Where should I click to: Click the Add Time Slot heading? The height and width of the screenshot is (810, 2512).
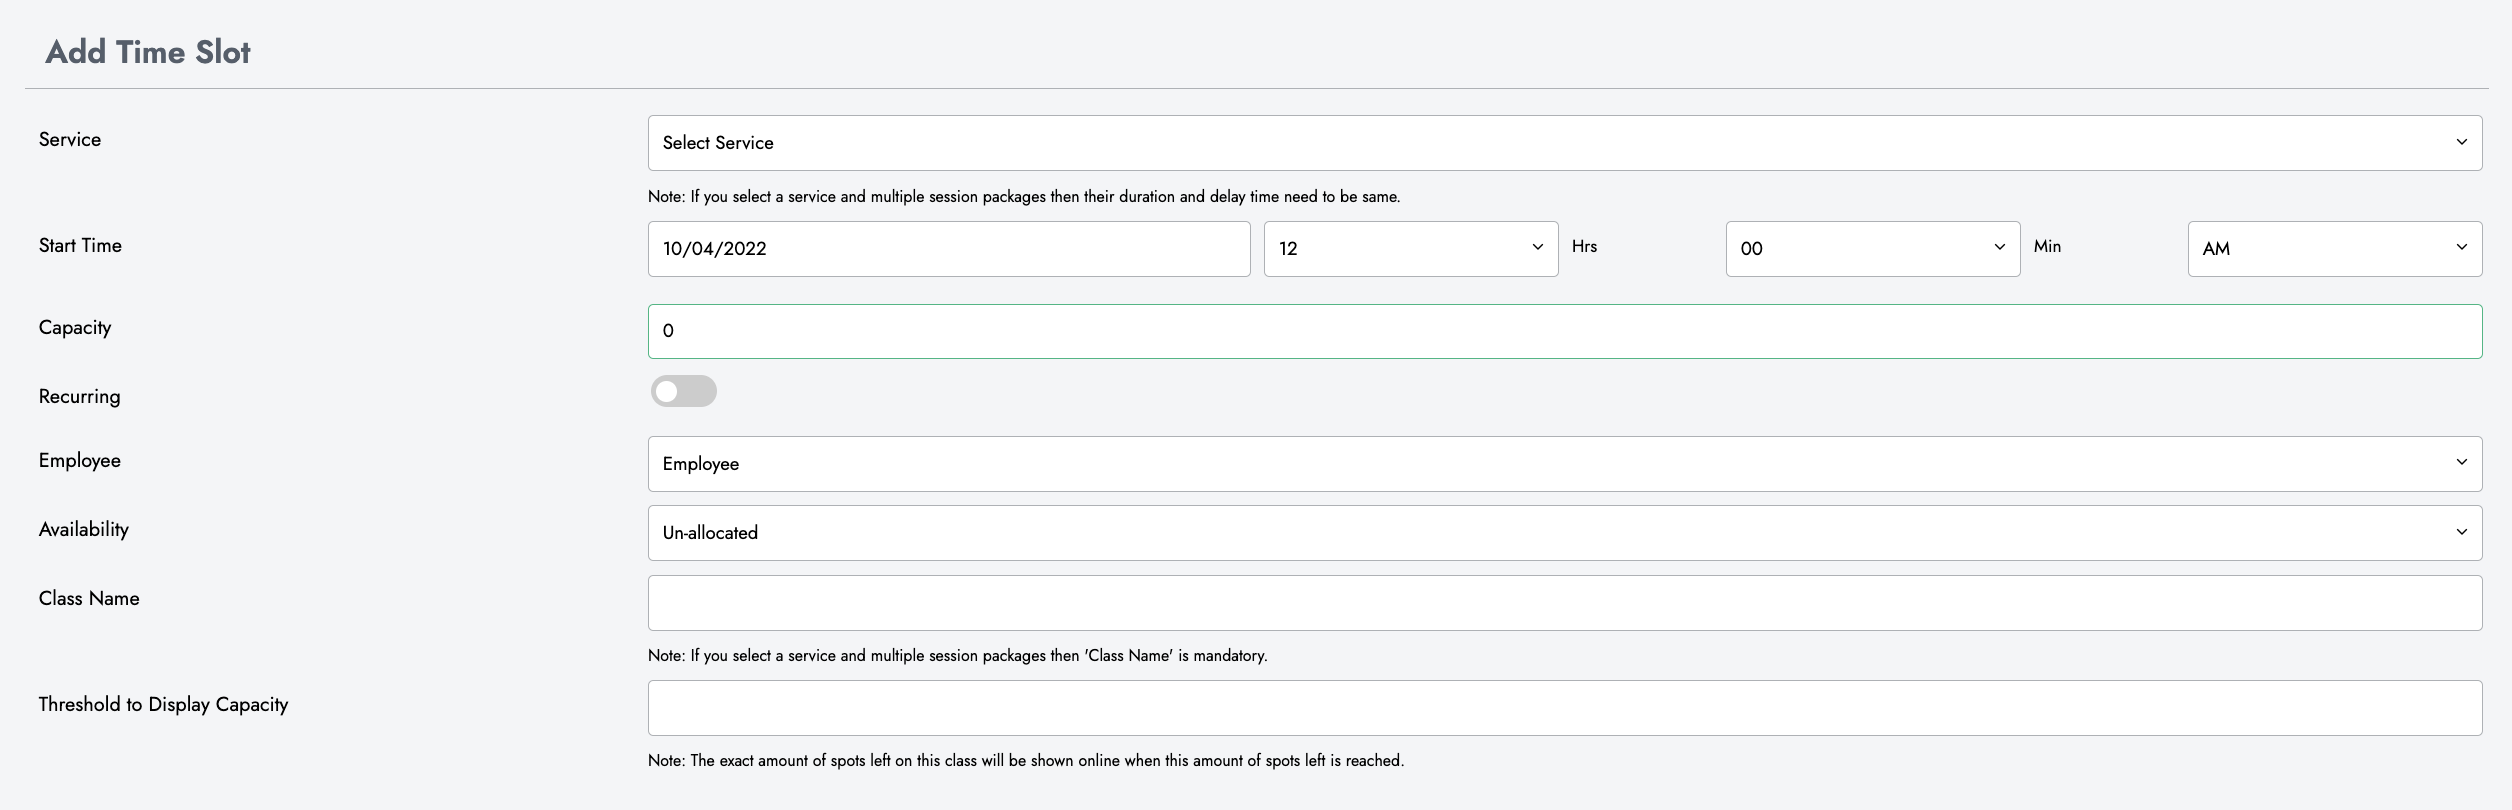point(148,52)
